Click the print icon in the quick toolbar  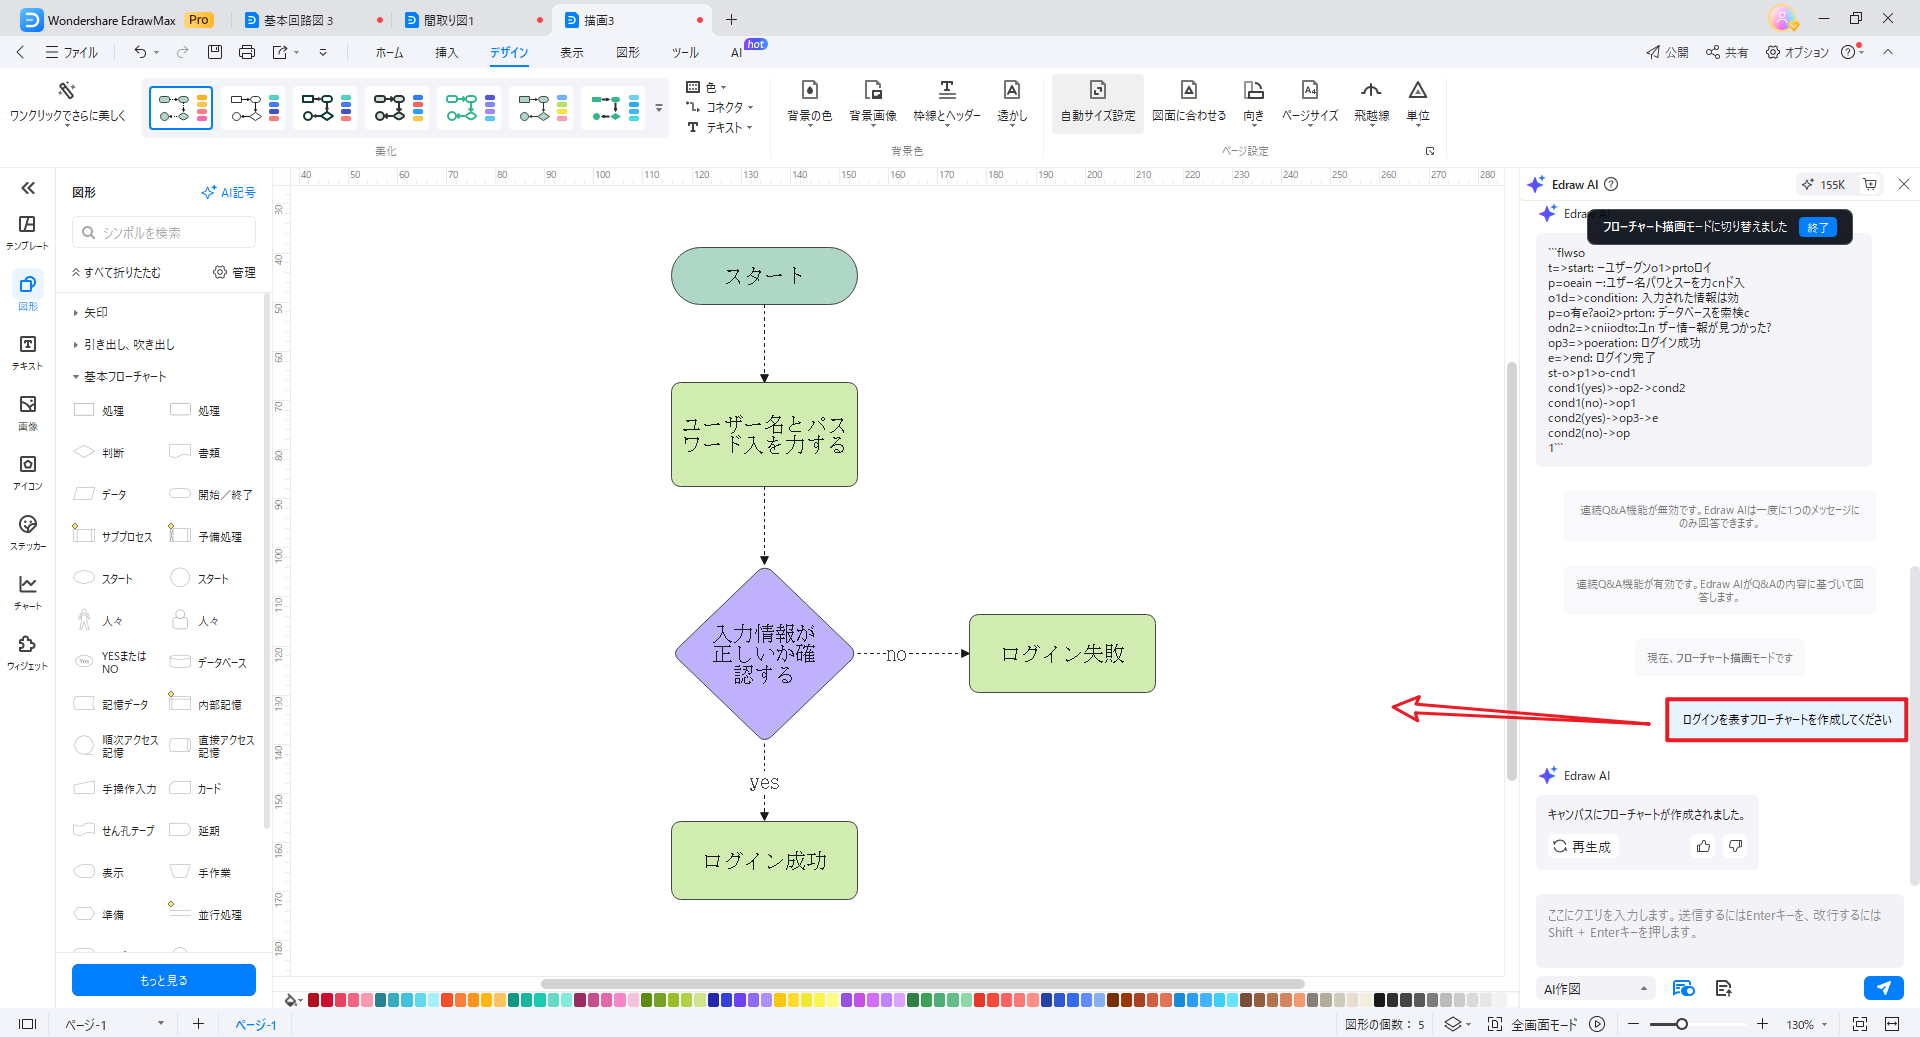[x=247, y=52]
